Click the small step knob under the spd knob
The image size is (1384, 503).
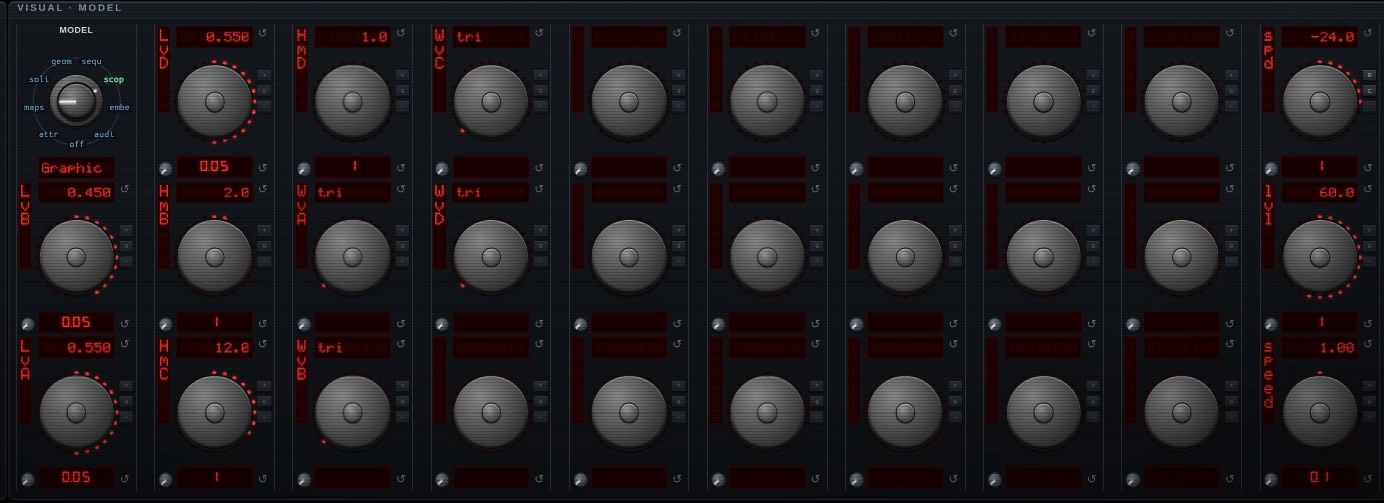tap(1269, 169)
